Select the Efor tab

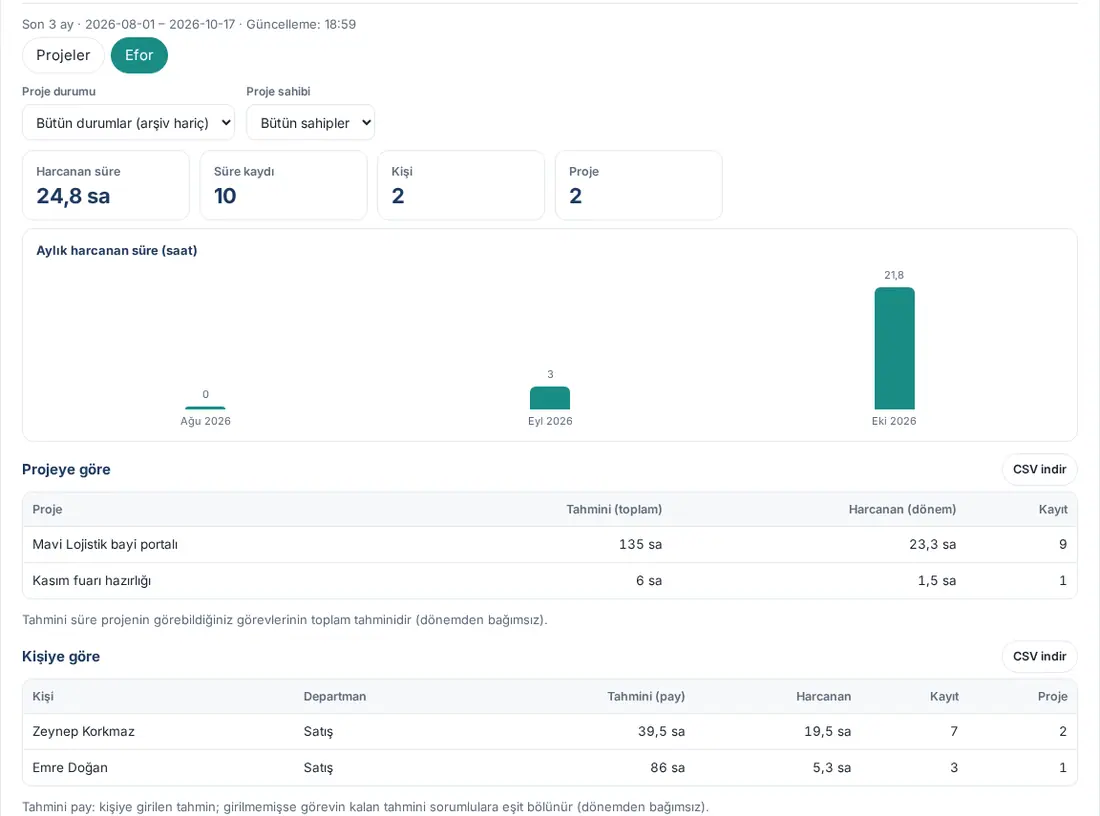[x=139, y=55]
